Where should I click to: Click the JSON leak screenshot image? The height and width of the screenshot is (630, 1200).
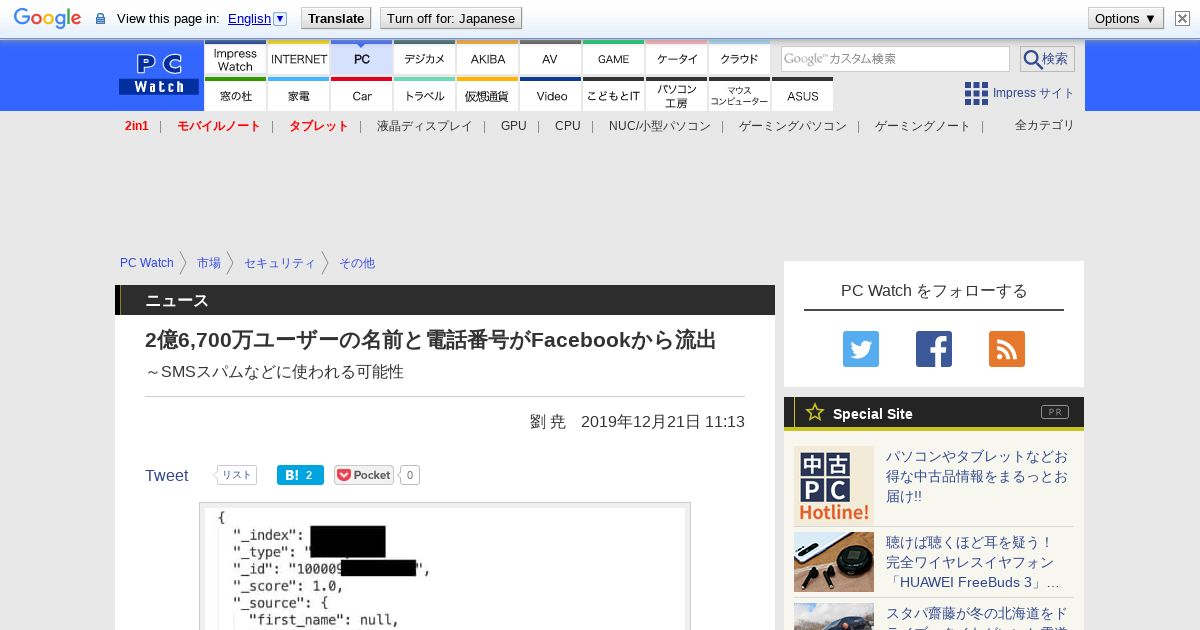coord(445,566)
